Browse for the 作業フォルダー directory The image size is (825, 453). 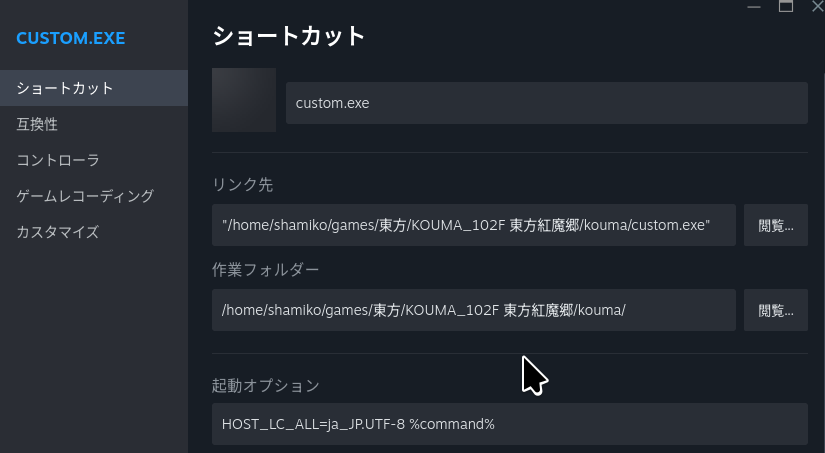tap(775, 310)
